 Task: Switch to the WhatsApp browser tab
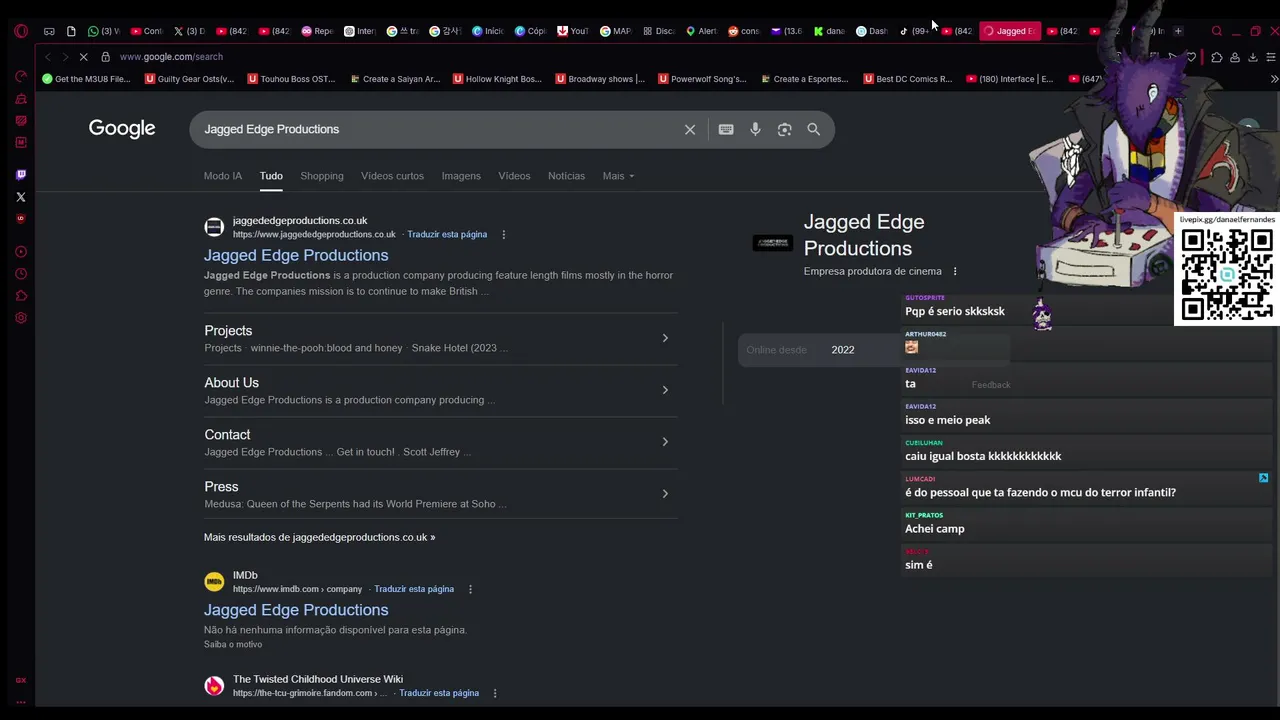click(103, 31)
